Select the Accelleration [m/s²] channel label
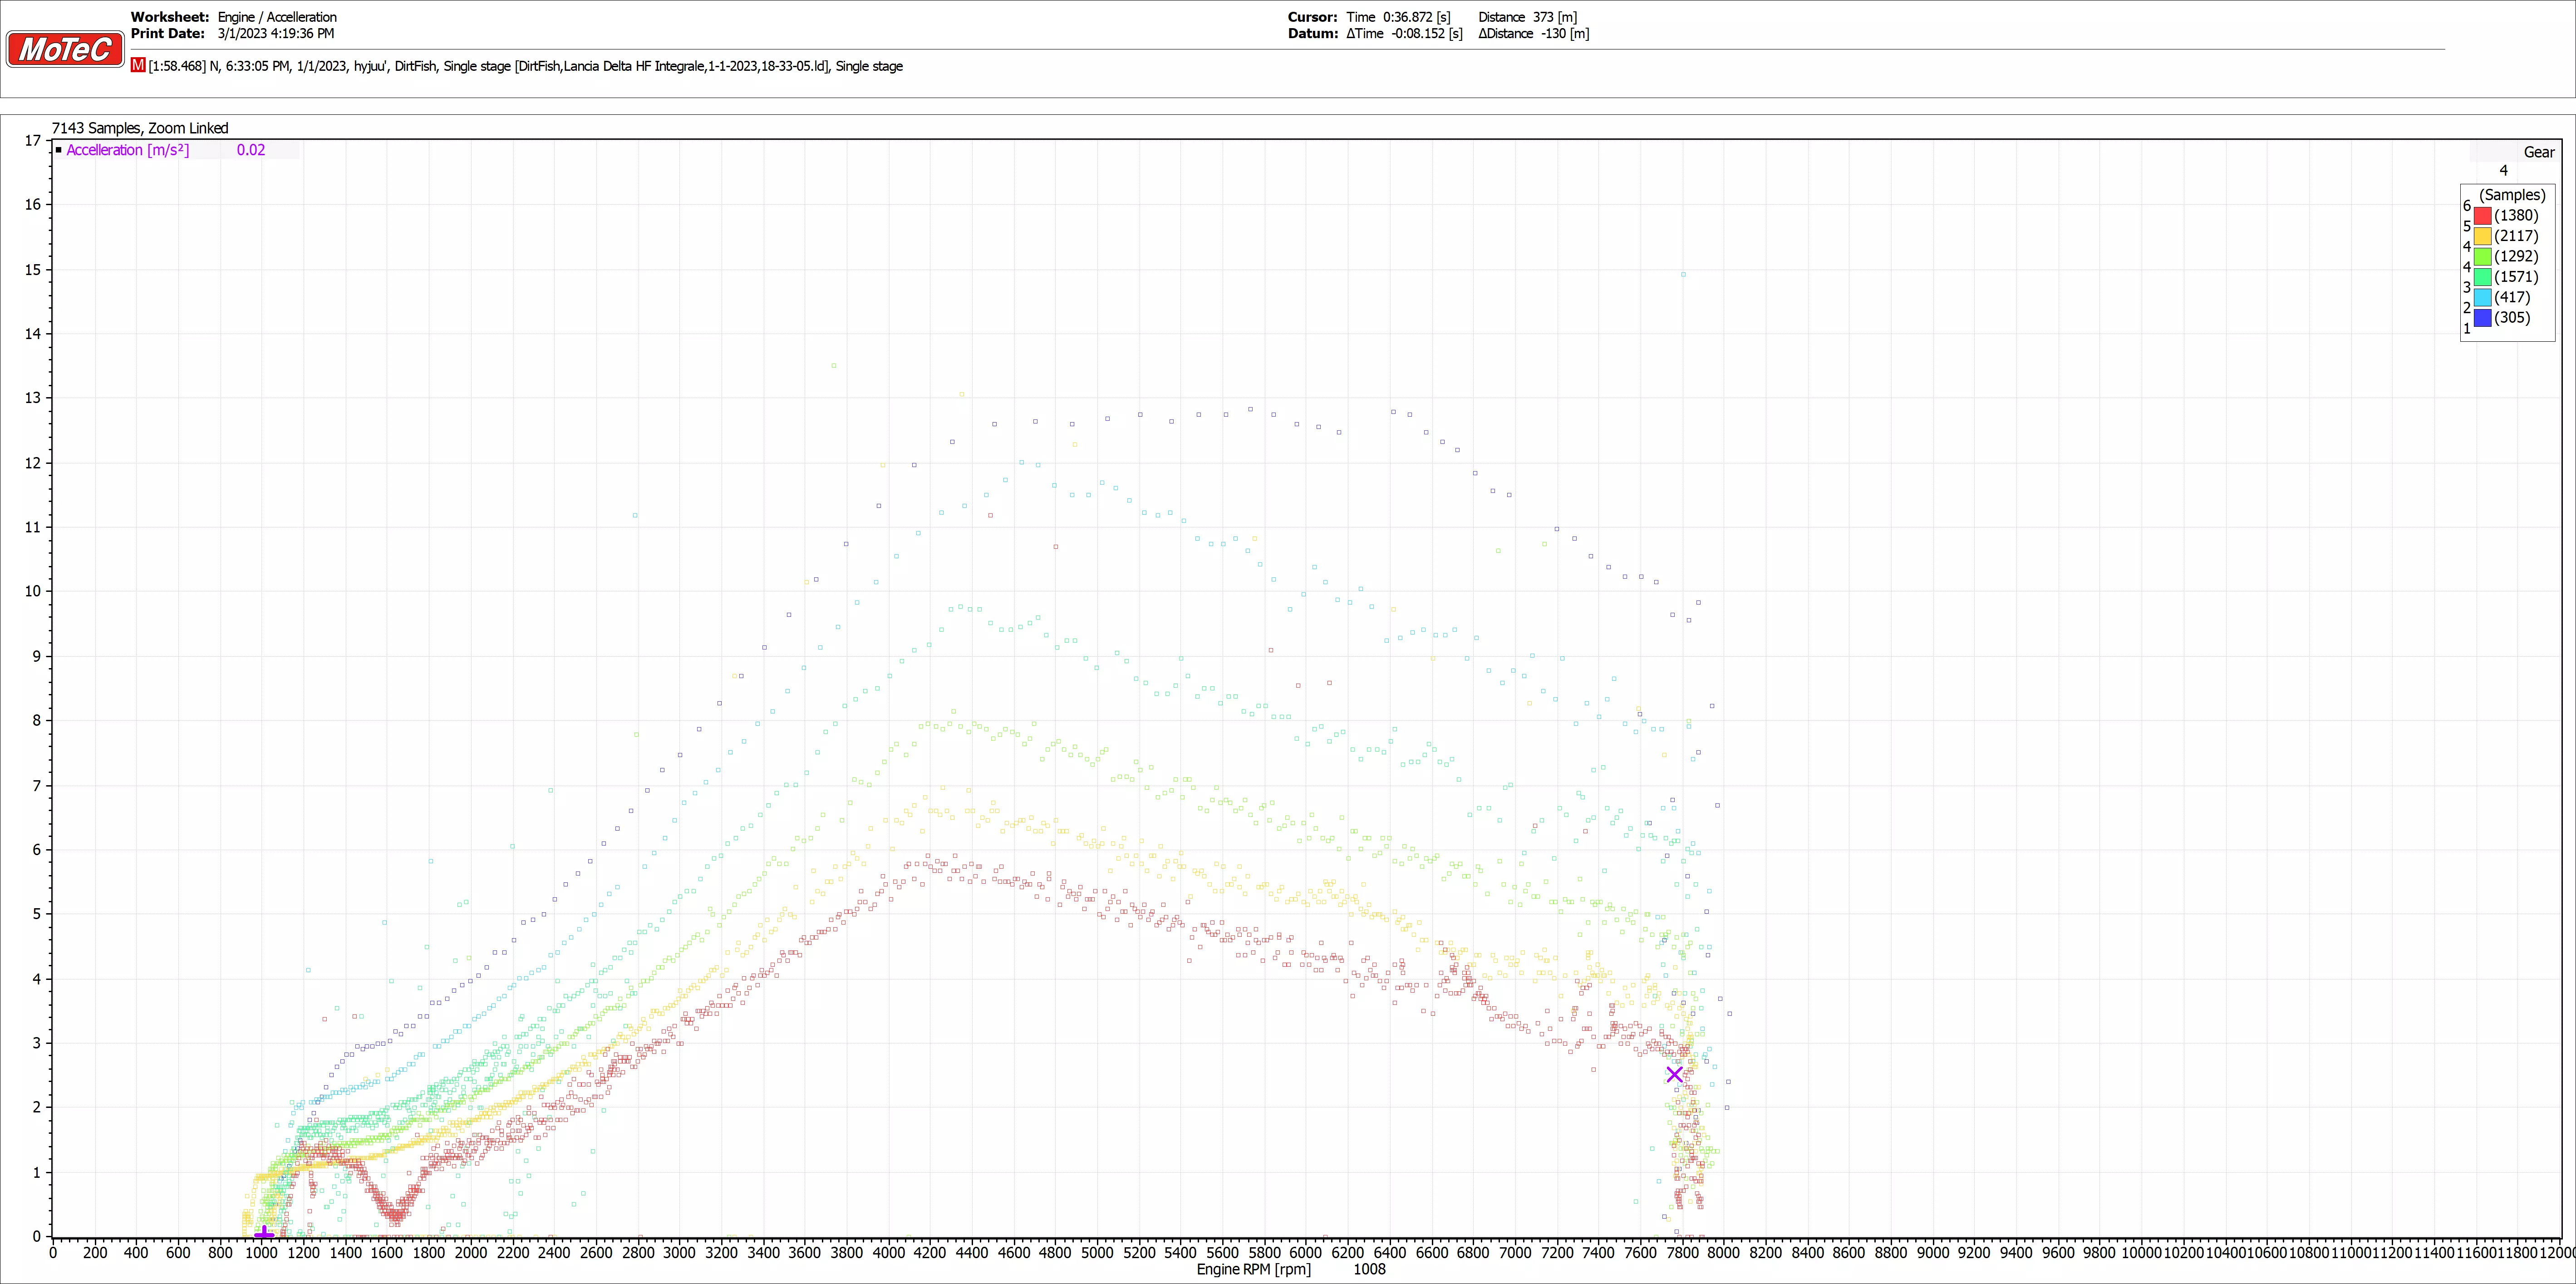This screenshot has width=2576, height=1284. (127, 150)
